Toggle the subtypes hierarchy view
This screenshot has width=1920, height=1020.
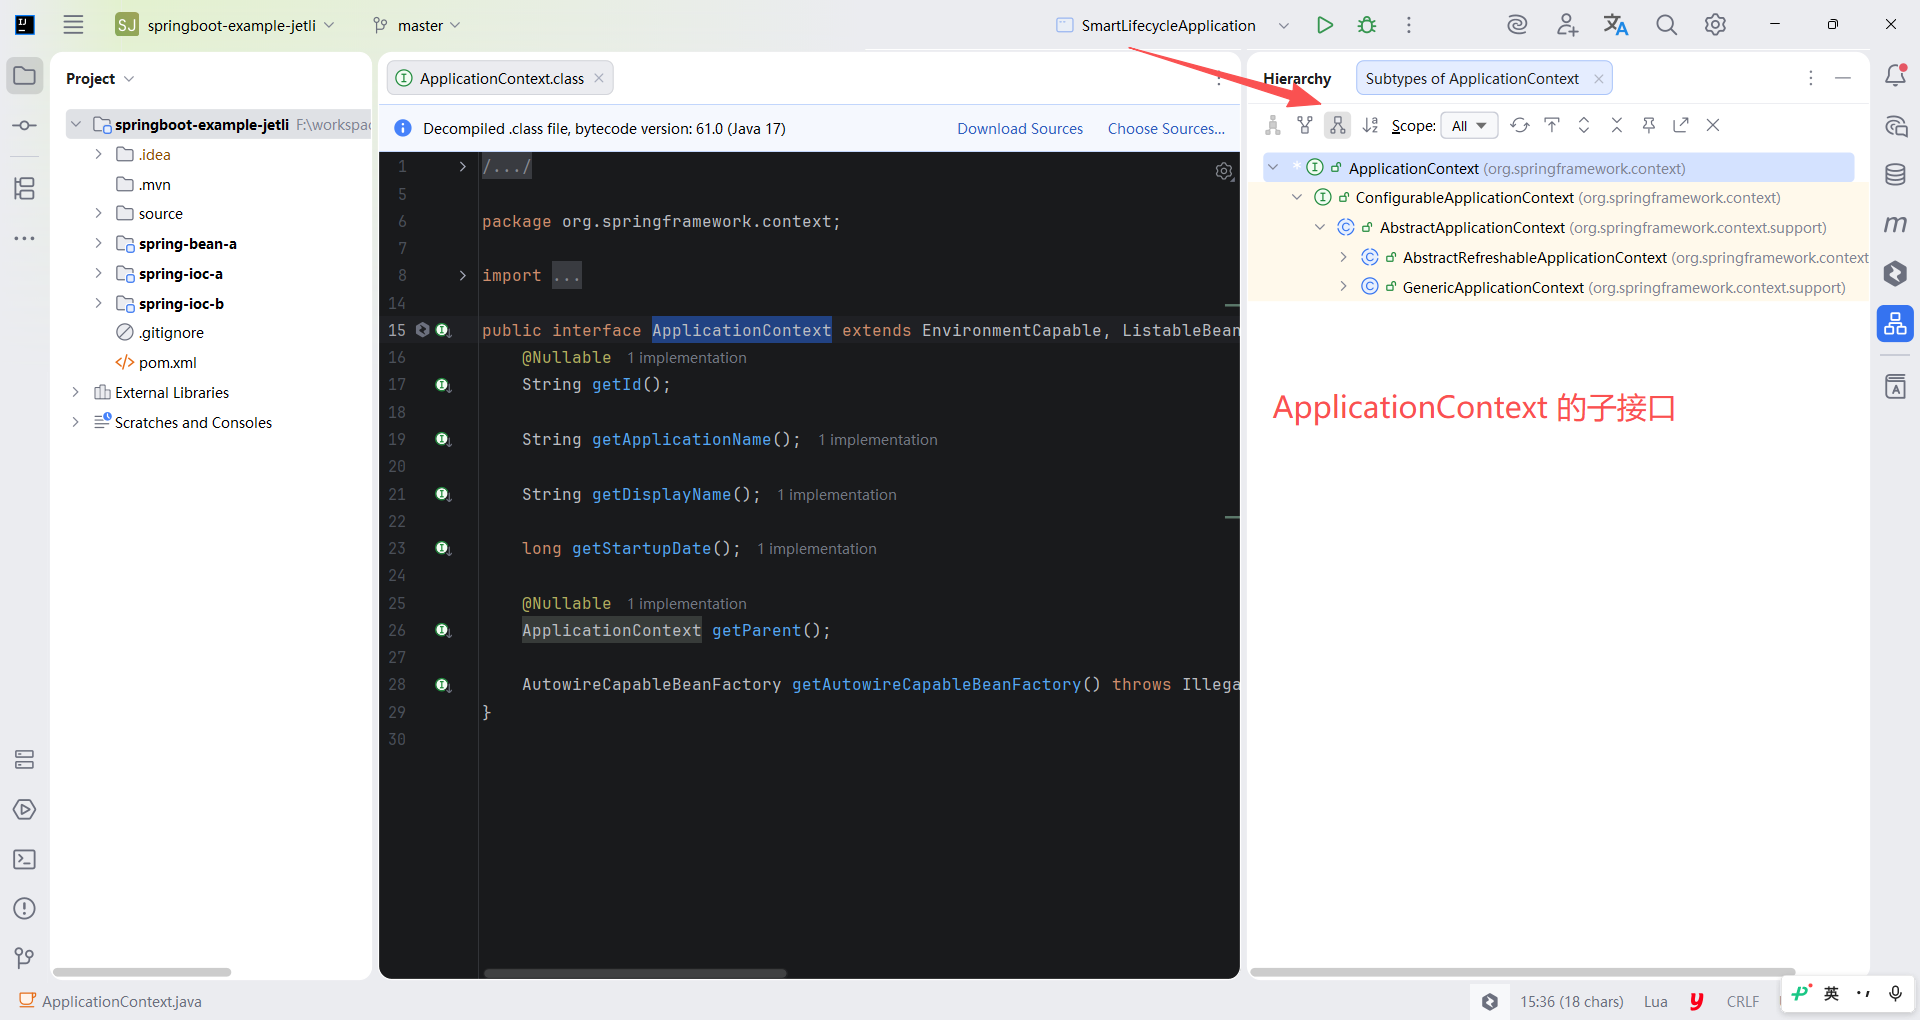tap(1337, 125)
